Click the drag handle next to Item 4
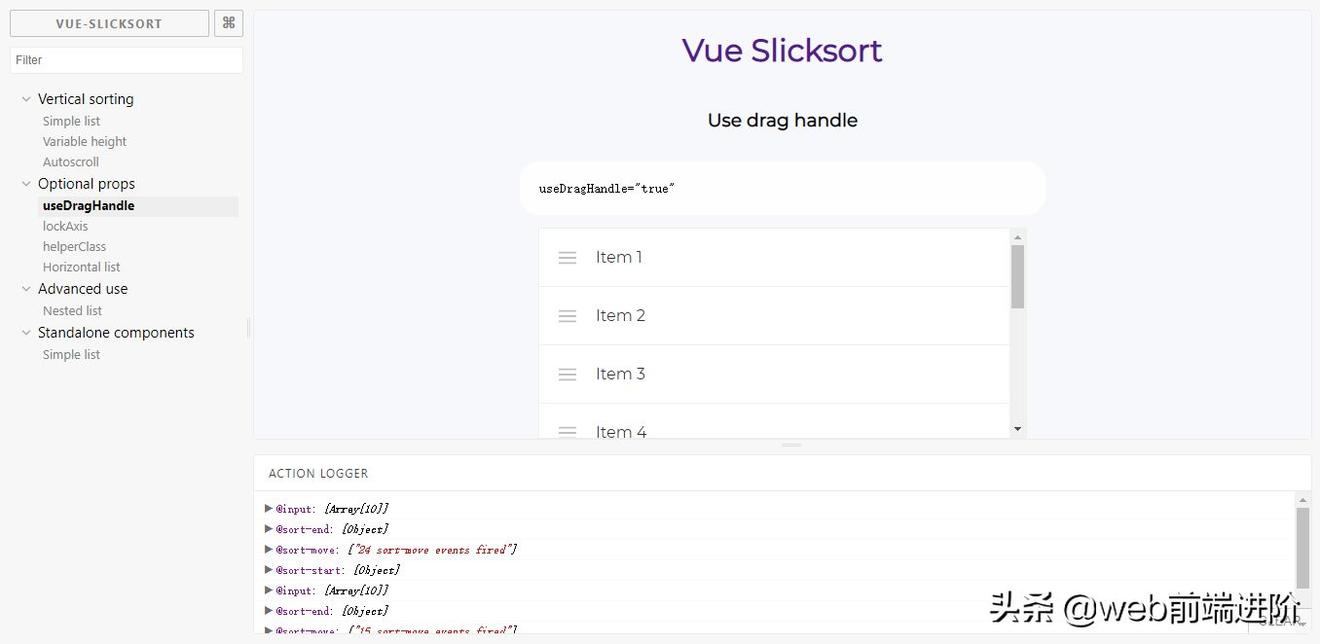1320x644 pixels. (567, 432)
